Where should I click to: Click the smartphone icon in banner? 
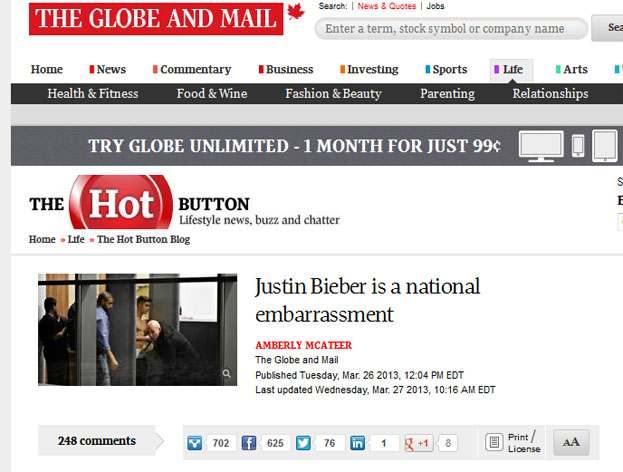pos(578,146)
